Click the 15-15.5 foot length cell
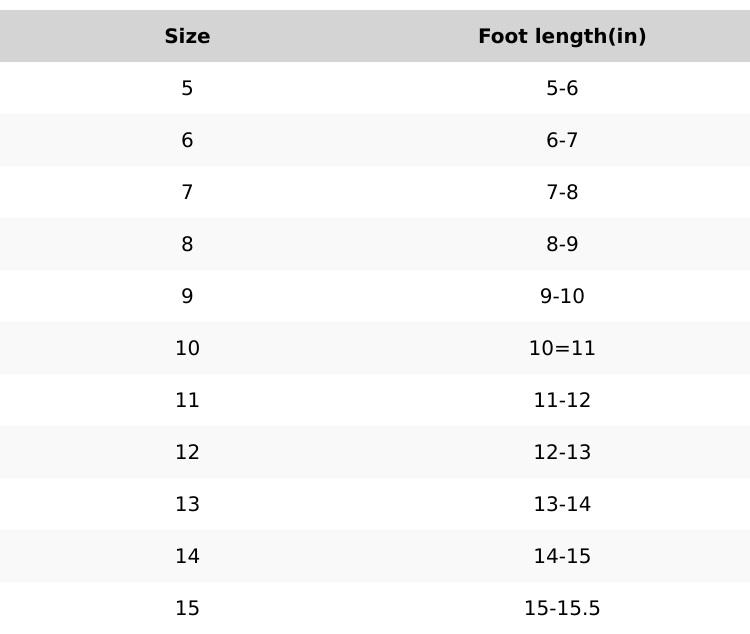The image size is (750, 634). [562, 609]
